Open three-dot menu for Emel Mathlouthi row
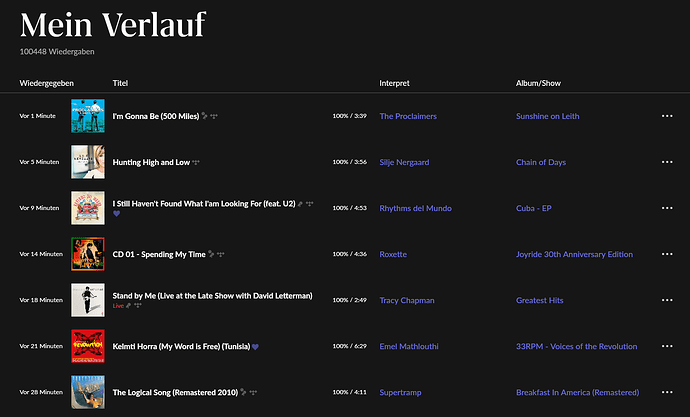 point(667,346)
